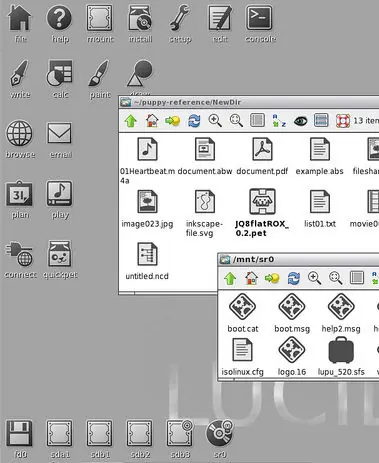Toggle hidden files eye icon in NewDir
This screenshot has width=379, height=463.
click(300, 121)
